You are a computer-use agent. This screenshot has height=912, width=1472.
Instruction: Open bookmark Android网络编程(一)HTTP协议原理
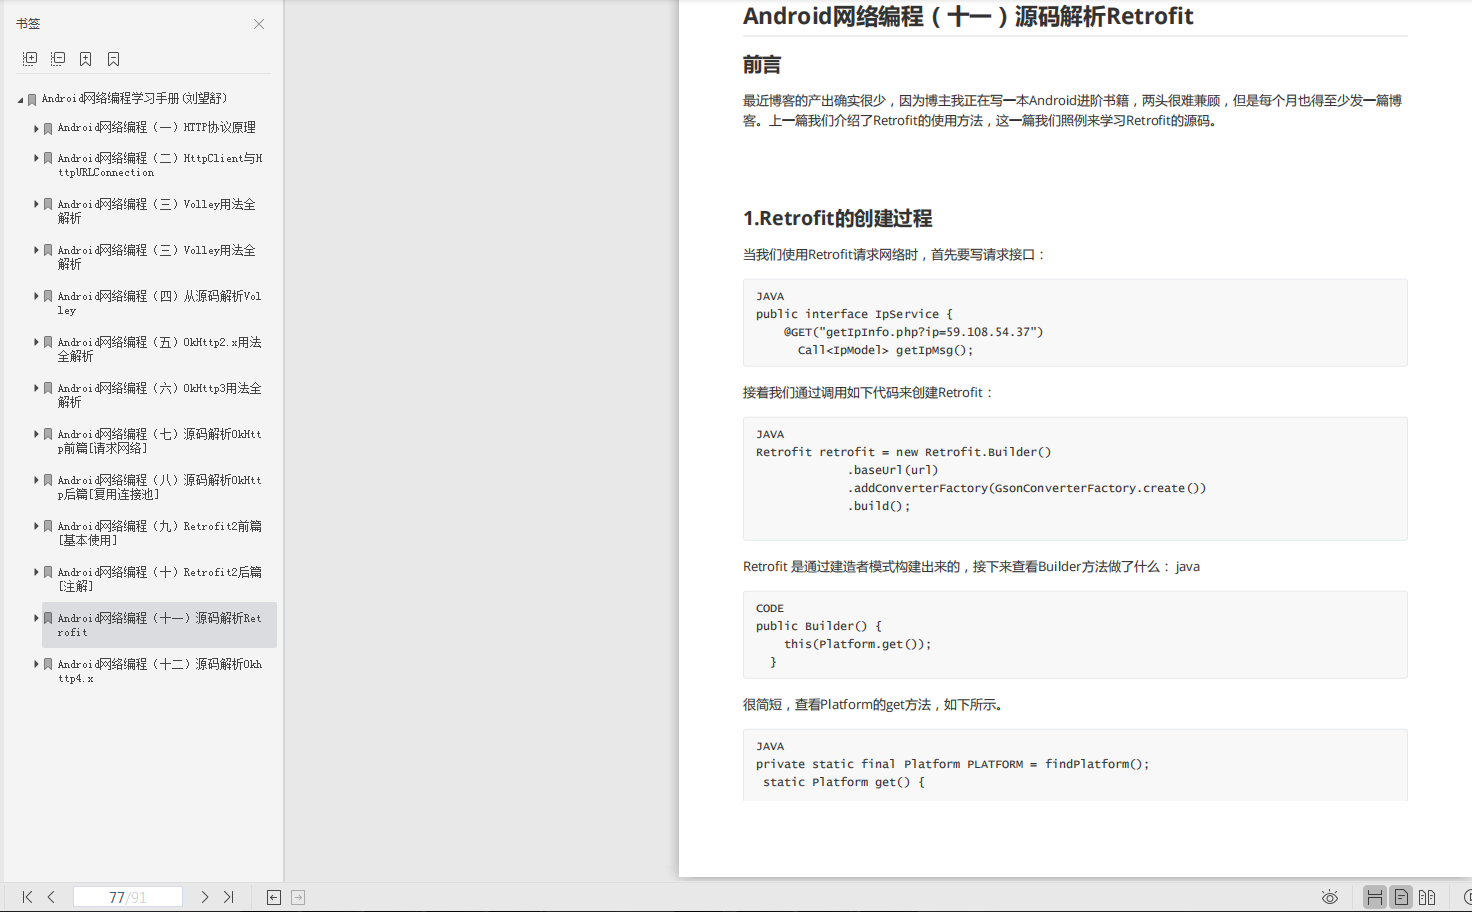[x=156, y=128]
